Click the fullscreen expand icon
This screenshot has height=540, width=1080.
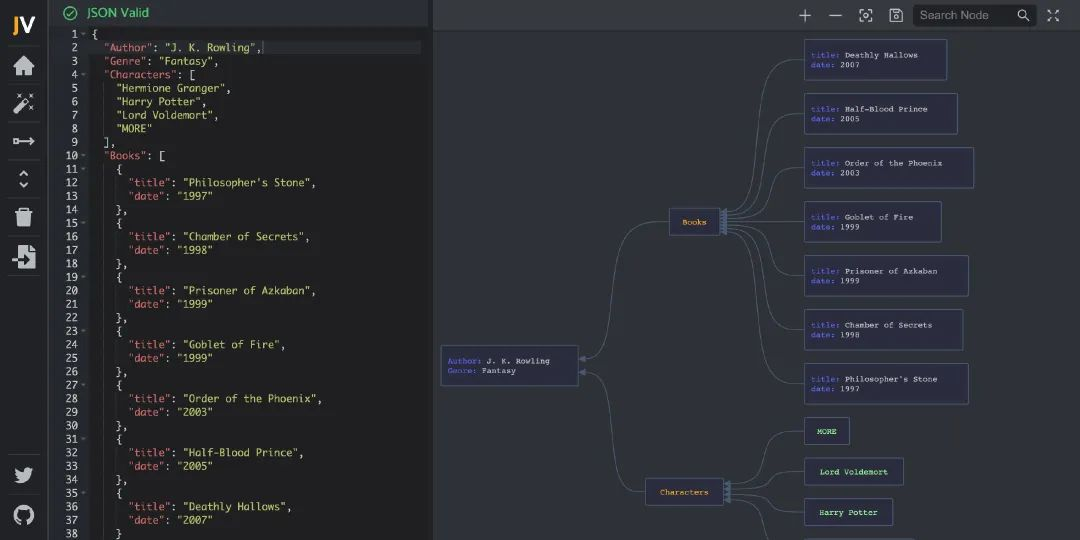[1053, 15]
